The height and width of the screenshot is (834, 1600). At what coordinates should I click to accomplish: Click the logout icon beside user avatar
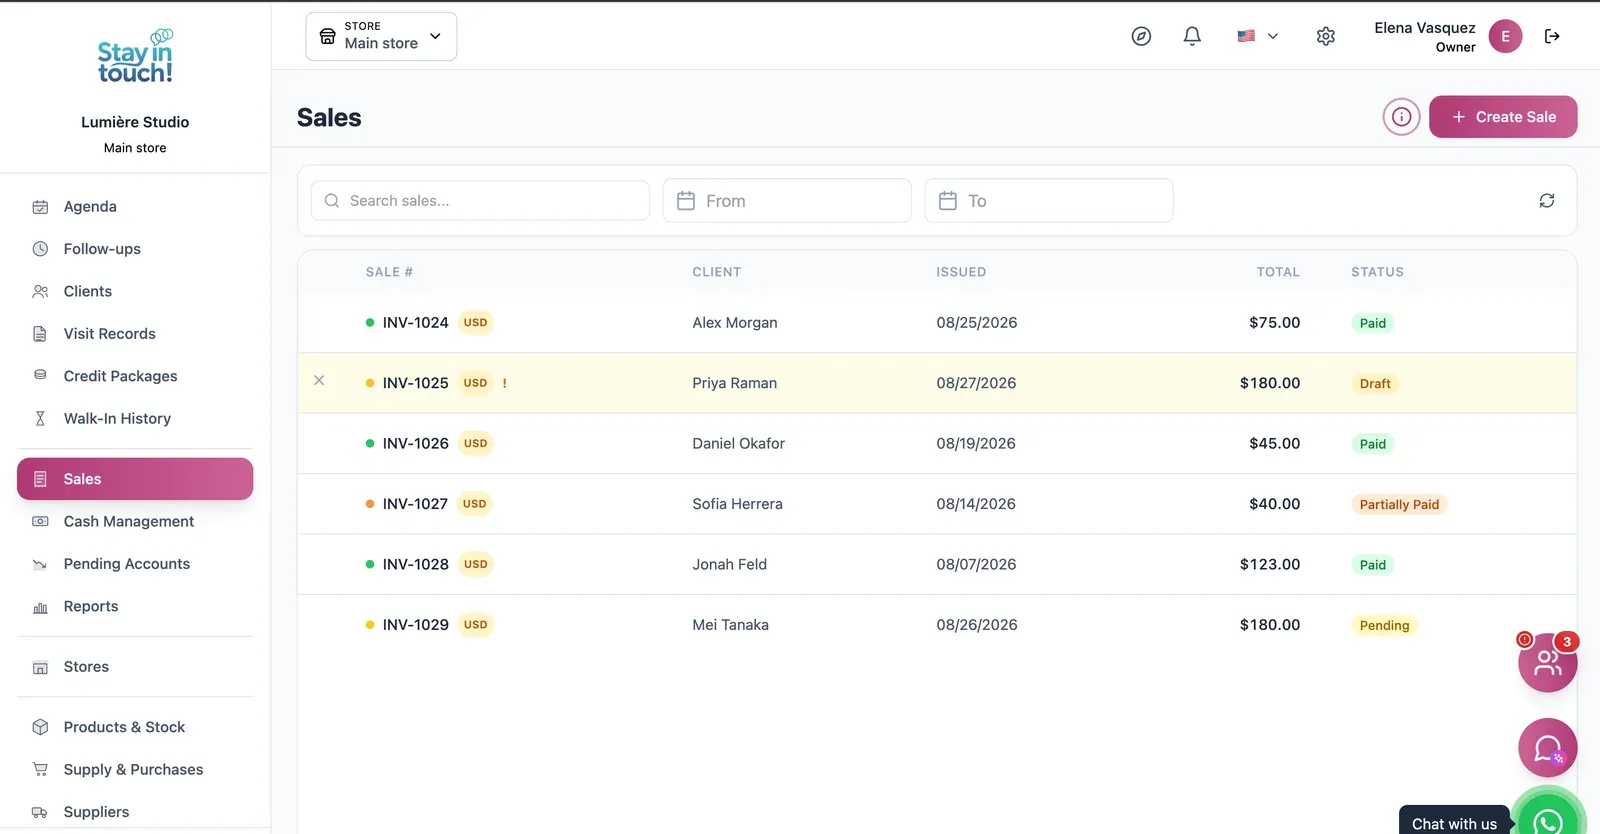1552,36
